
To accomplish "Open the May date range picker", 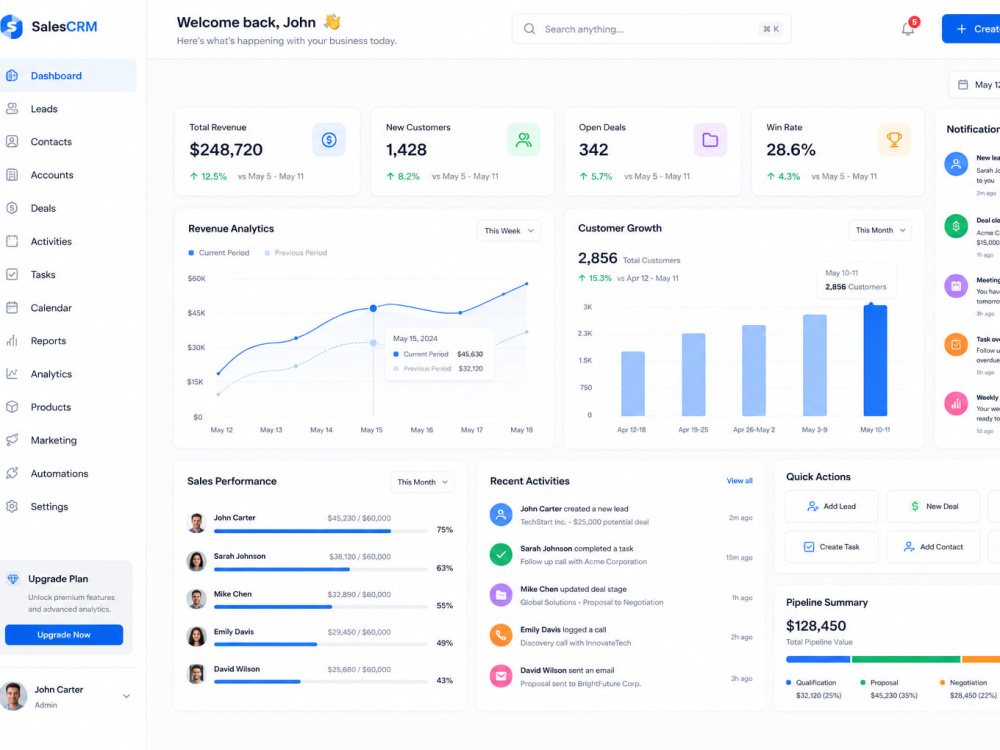I will click(x=974, y=85).
